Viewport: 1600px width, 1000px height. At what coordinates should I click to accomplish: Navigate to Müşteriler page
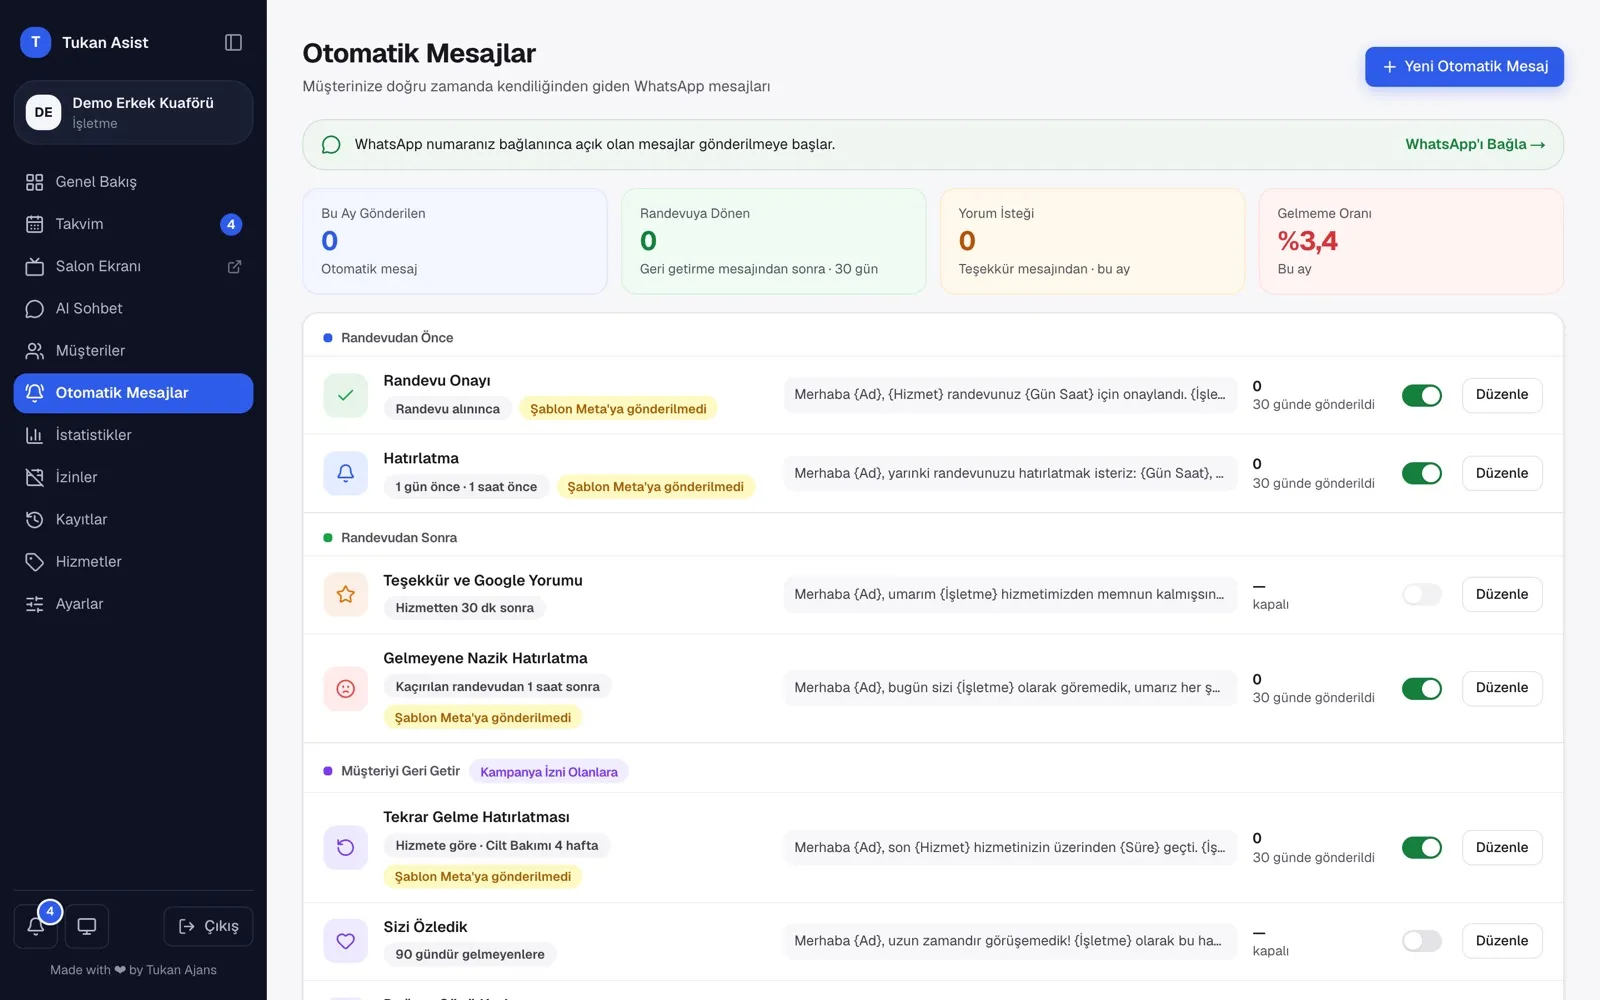[133, 351]
